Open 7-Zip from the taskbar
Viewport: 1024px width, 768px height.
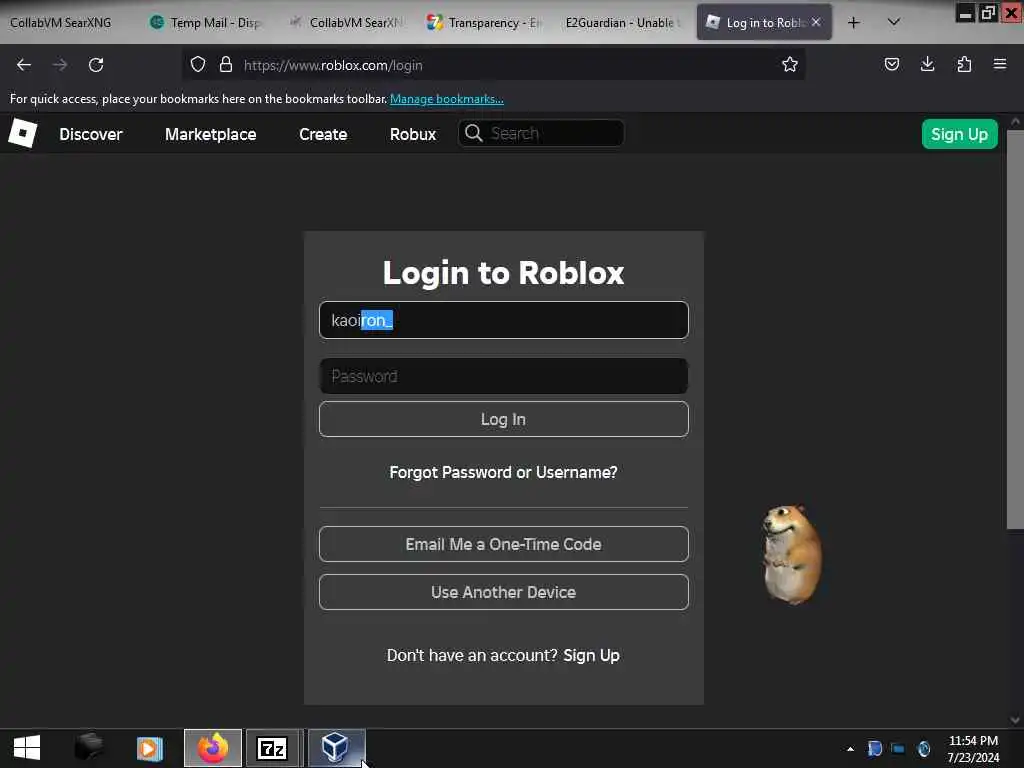click(x=272, y=748)
